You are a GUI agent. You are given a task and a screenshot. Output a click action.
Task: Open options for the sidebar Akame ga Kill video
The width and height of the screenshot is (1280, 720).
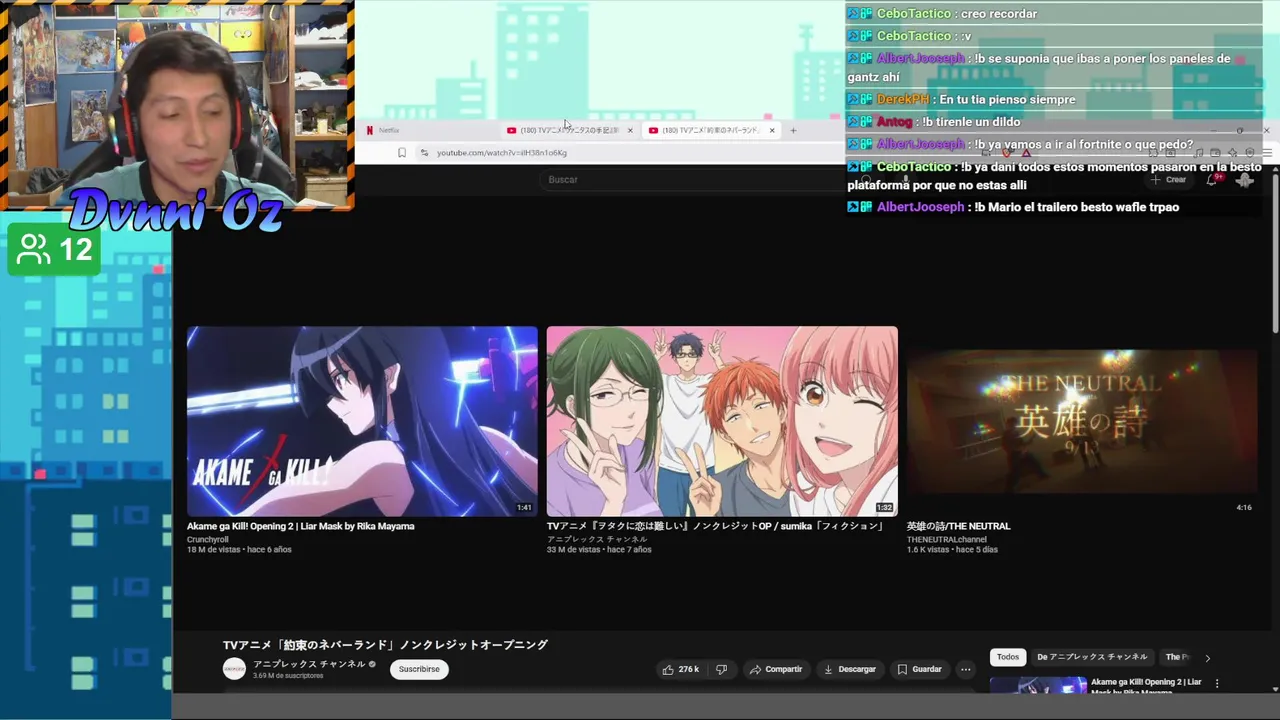pyautogui.click(x=1217, y=683)
